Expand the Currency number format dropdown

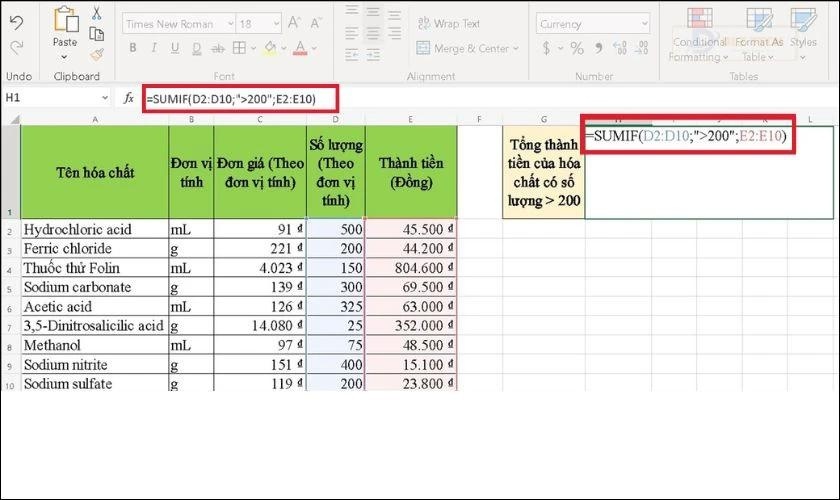click(645, 23)
